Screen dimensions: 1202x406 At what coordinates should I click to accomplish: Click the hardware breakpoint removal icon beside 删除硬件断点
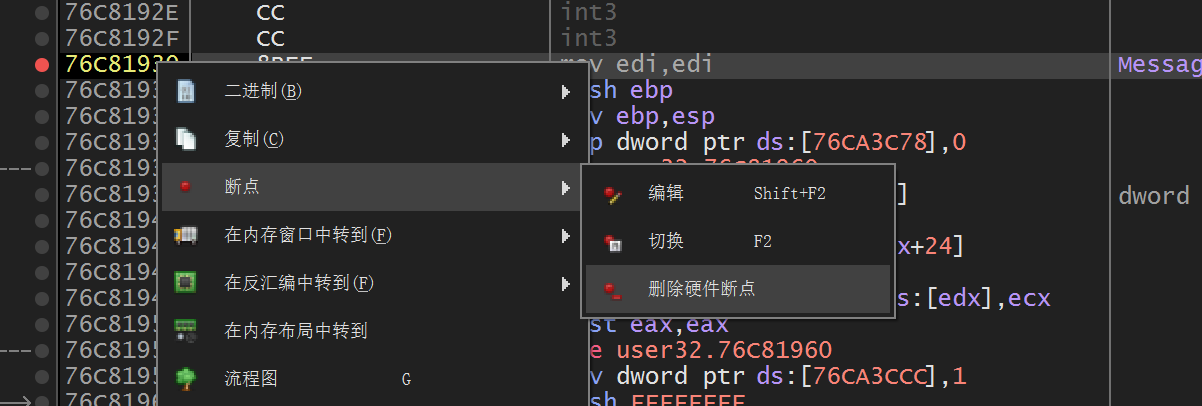[614, 290]
